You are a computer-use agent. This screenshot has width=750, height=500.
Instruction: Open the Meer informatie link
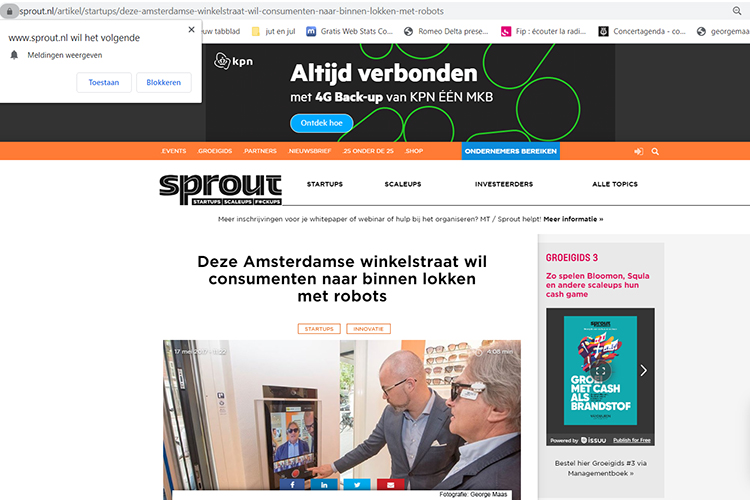click(x=573, y=219)
